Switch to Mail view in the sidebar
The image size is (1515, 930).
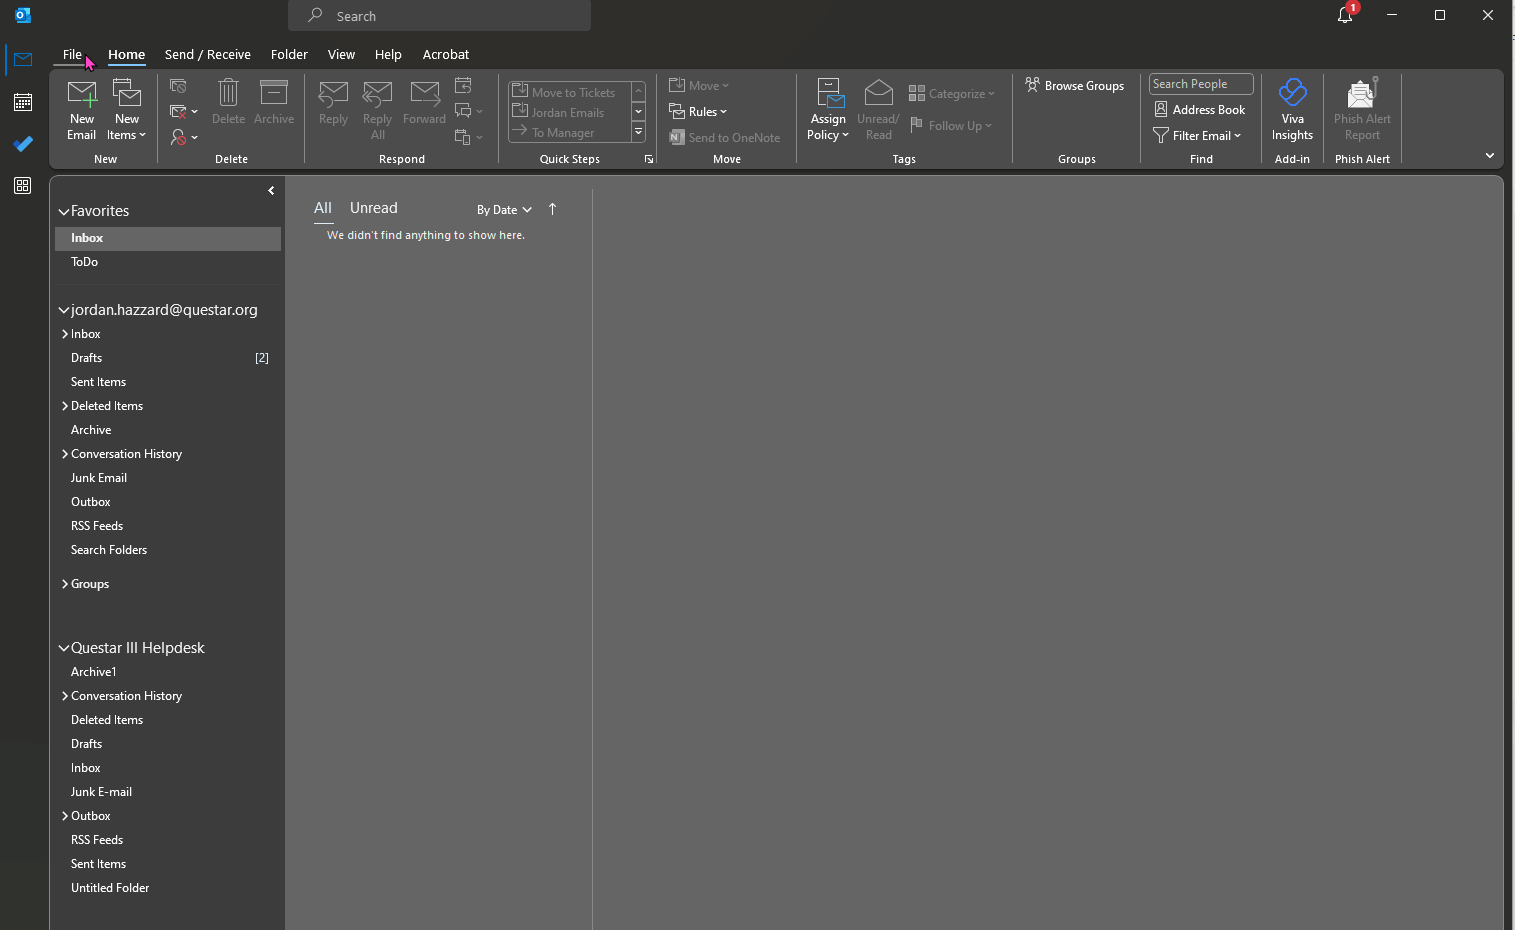click(x=23, y=60)
